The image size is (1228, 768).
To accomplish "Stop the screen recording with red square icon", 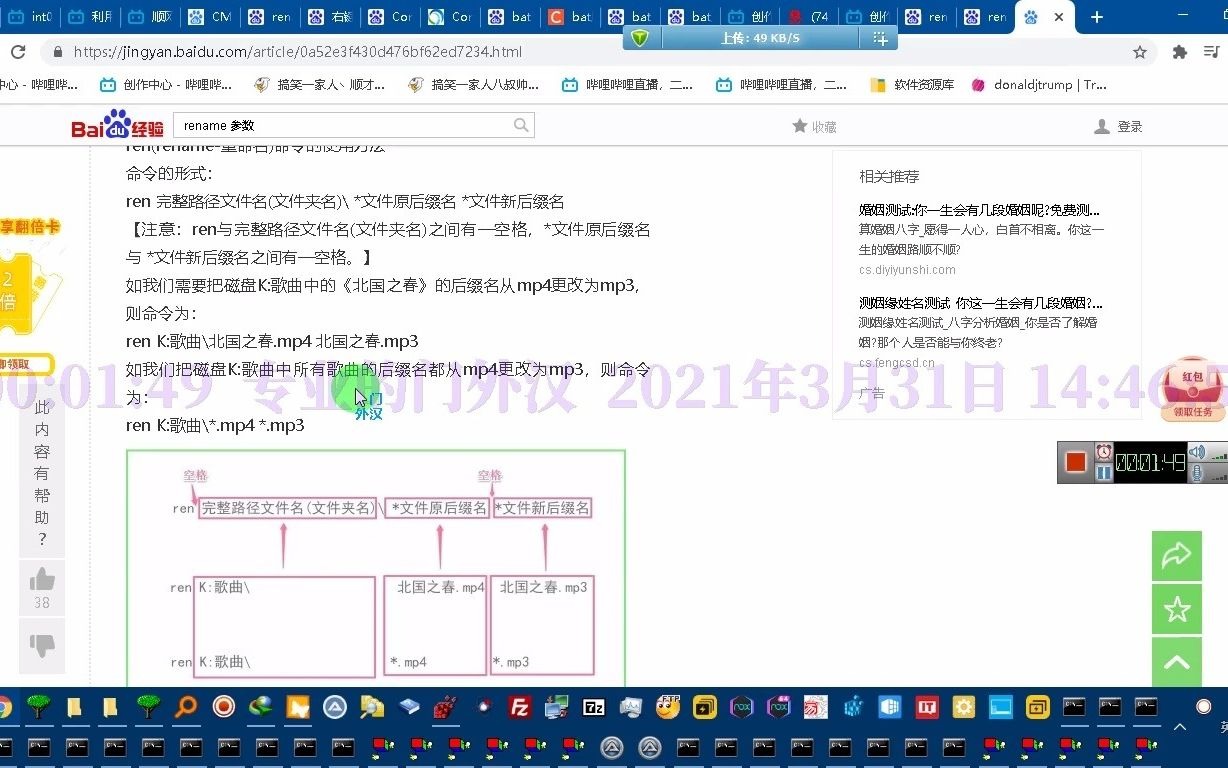I will click(x=1074, y=460).
